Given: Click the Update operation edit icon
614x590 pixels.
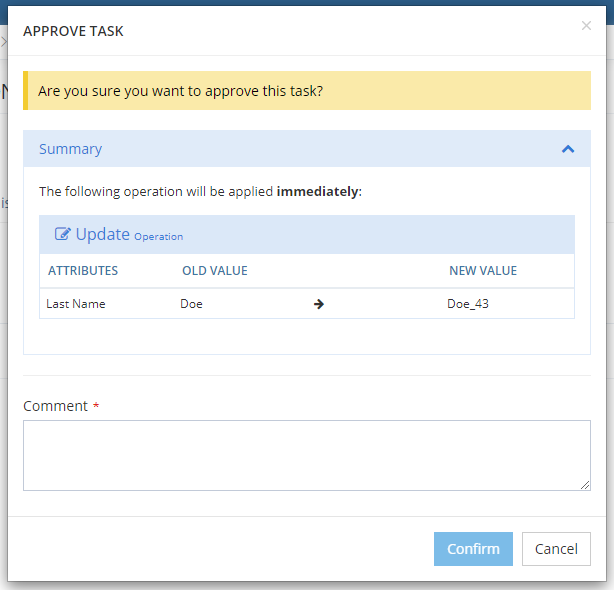Looking at the screenshot, I should tap(63, 235).
